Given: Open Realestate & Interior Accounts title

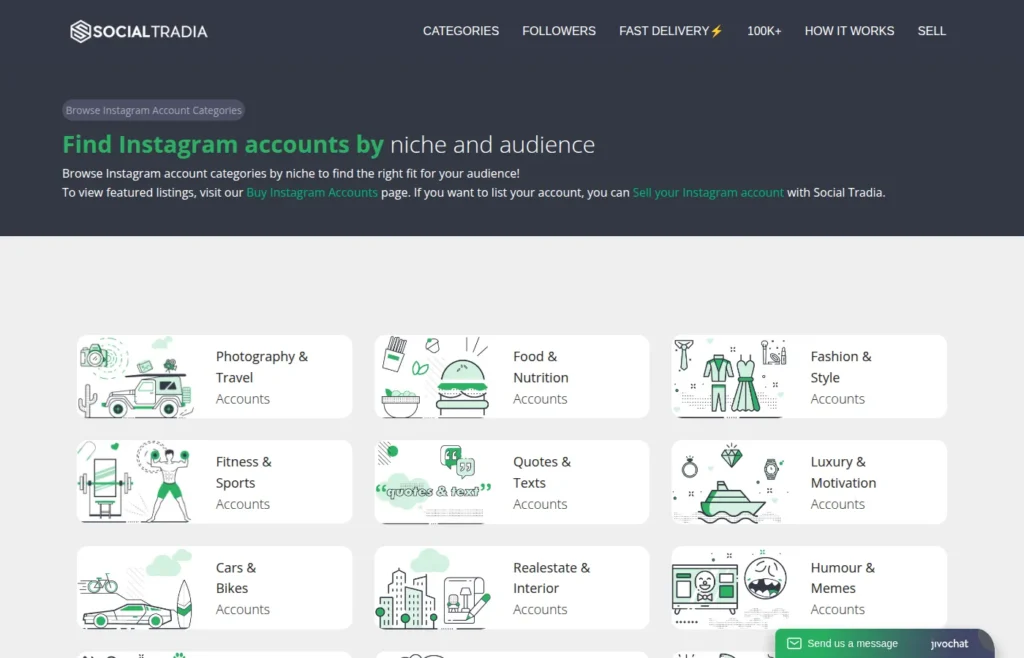Looking at the screenshot, I should 551,588.
